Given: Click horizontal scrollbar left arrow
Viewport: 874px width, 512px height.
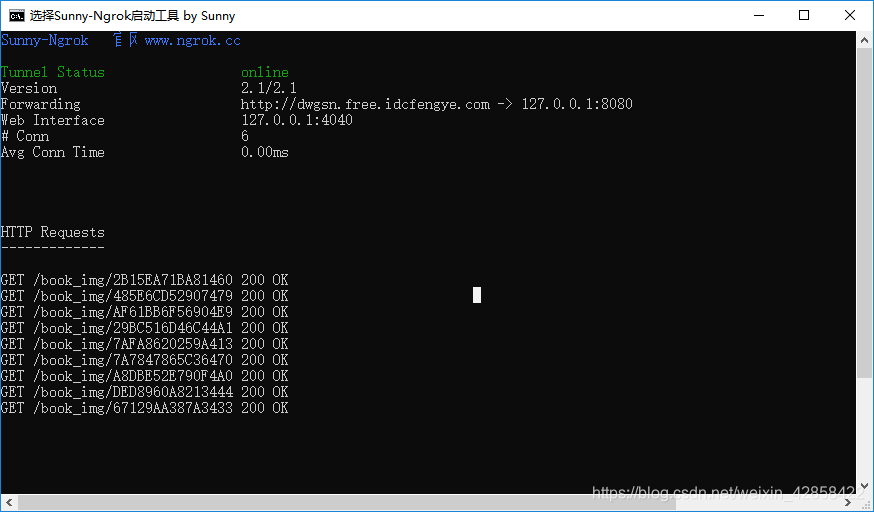Looking at the screenshot, I should (9, 503).
